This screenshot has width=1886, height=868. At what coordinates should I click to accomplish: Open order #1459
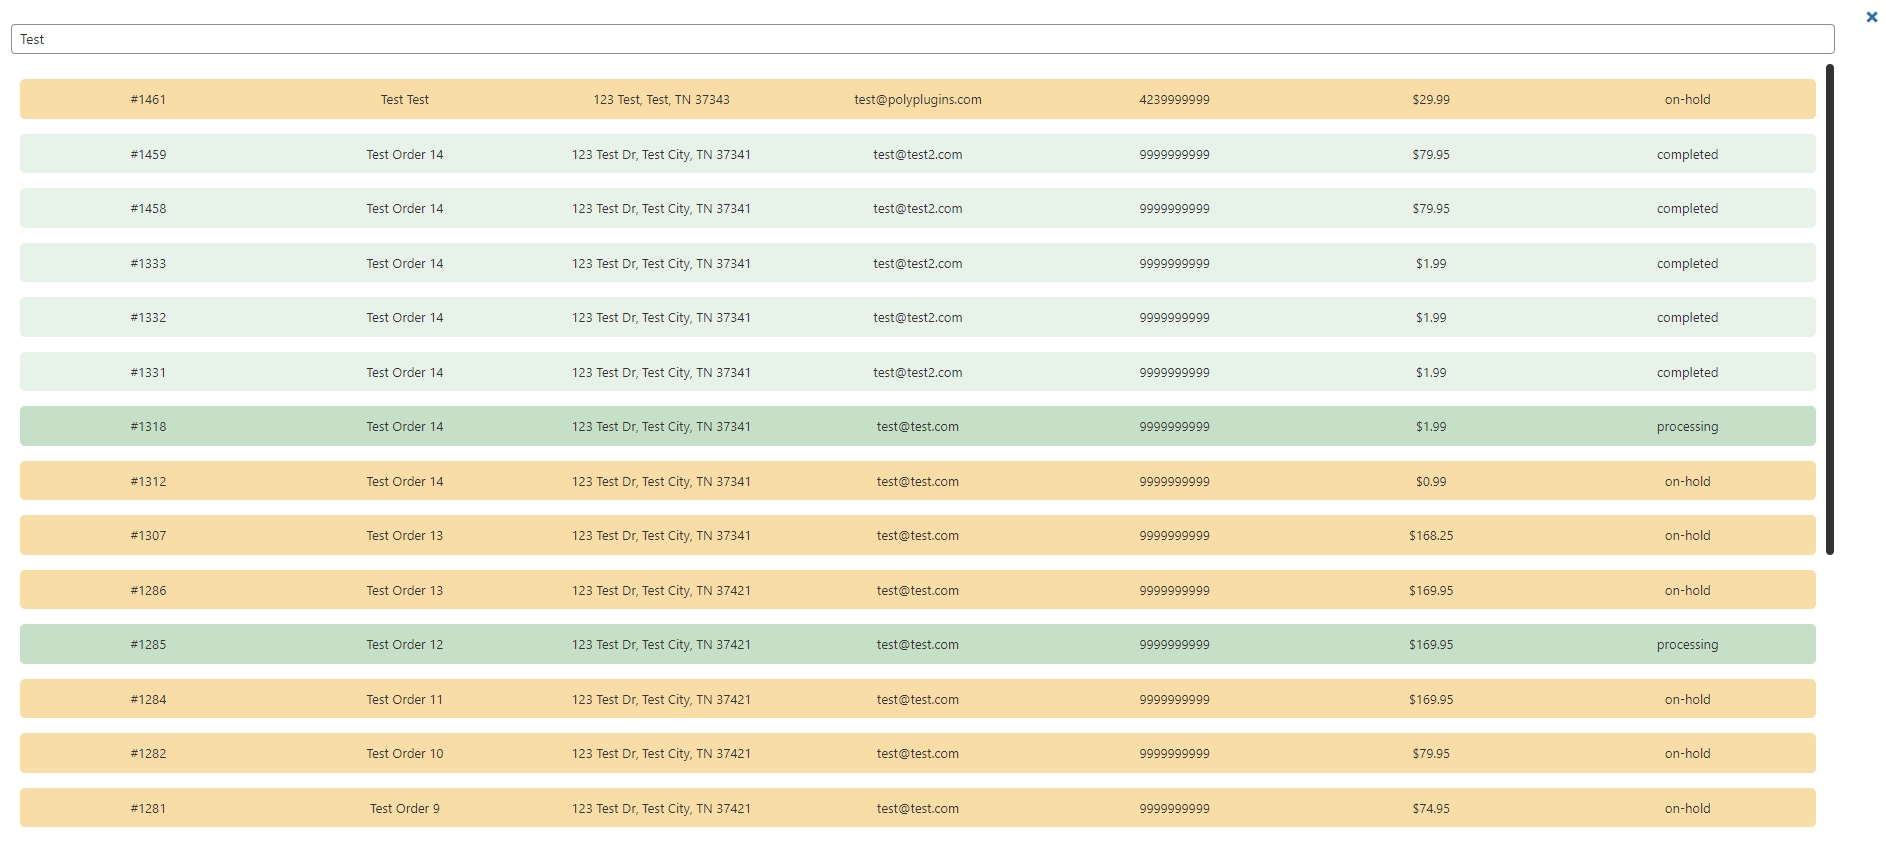click(917, 154)
